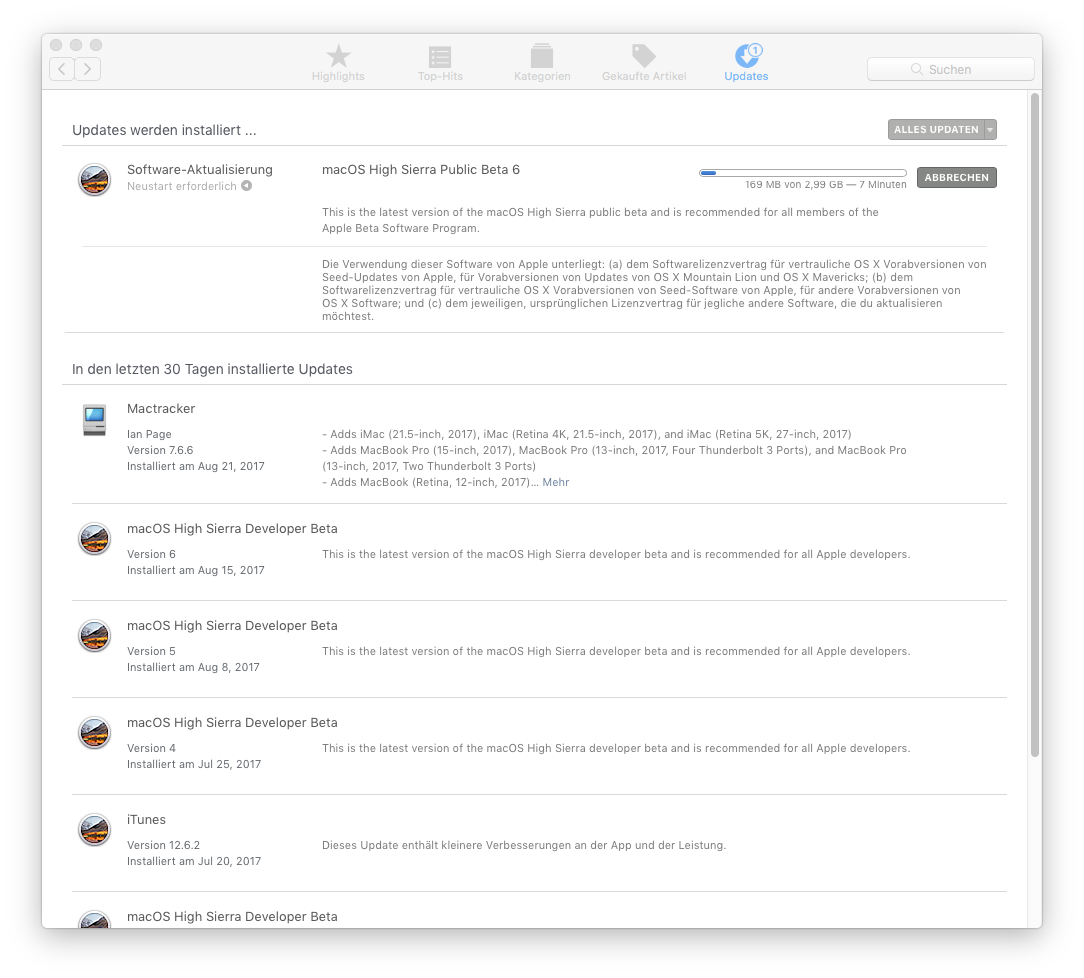The height and width of the screenshot is (978, 1084).
Task: Click the Developer Beta Version 6 icon
Action: tap(95, 539)
